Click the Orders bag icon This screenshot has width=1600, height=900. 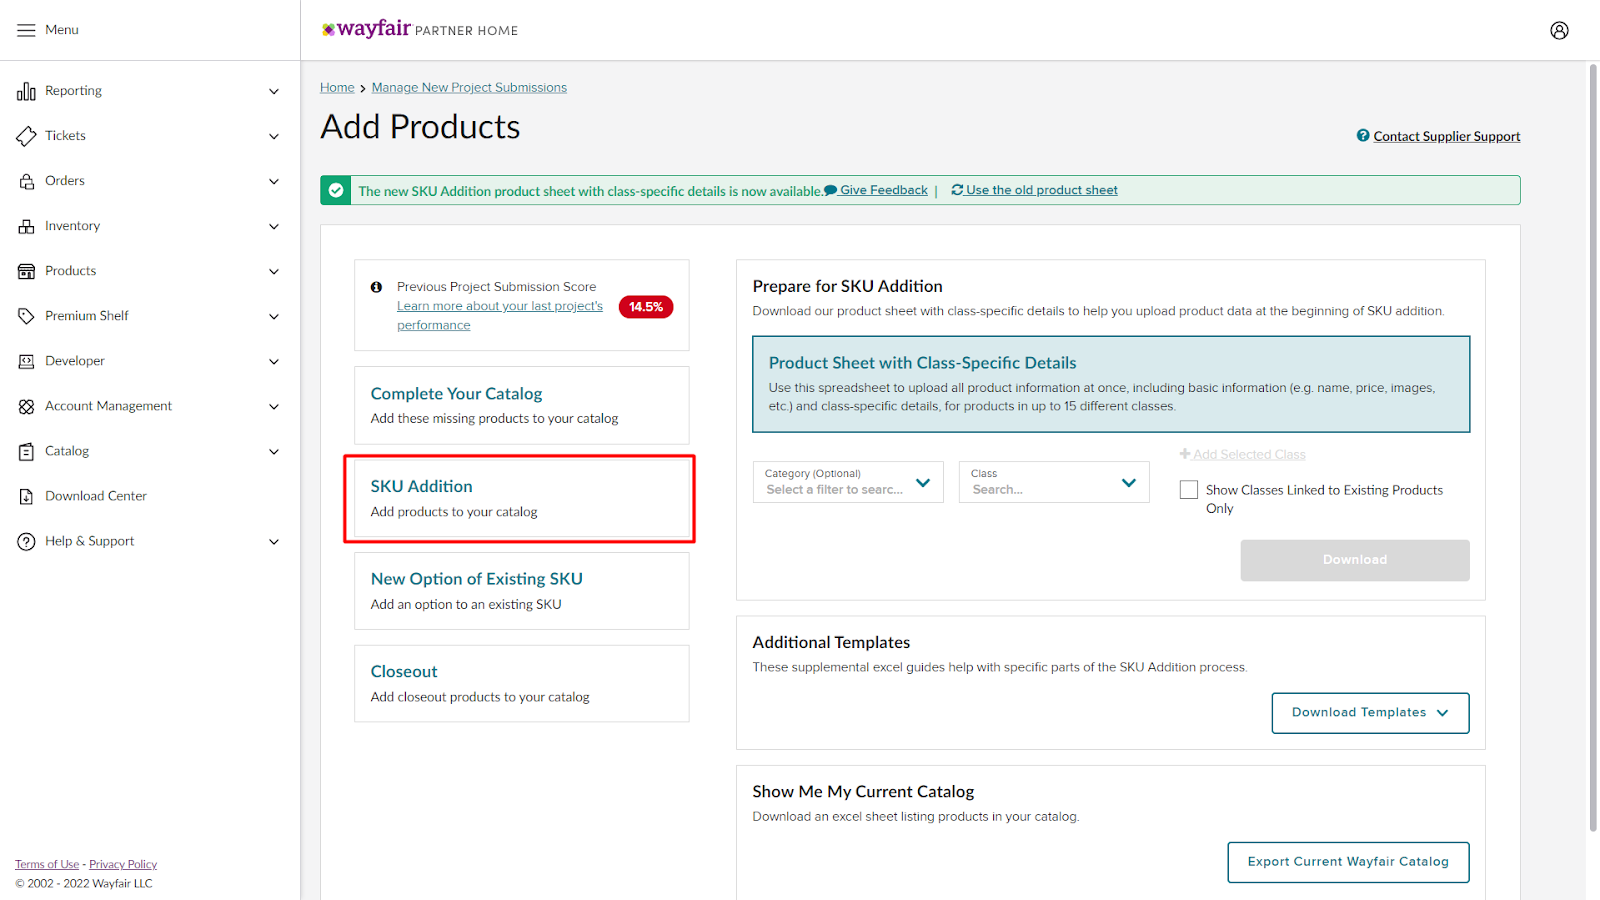click(x=26, y=181)
